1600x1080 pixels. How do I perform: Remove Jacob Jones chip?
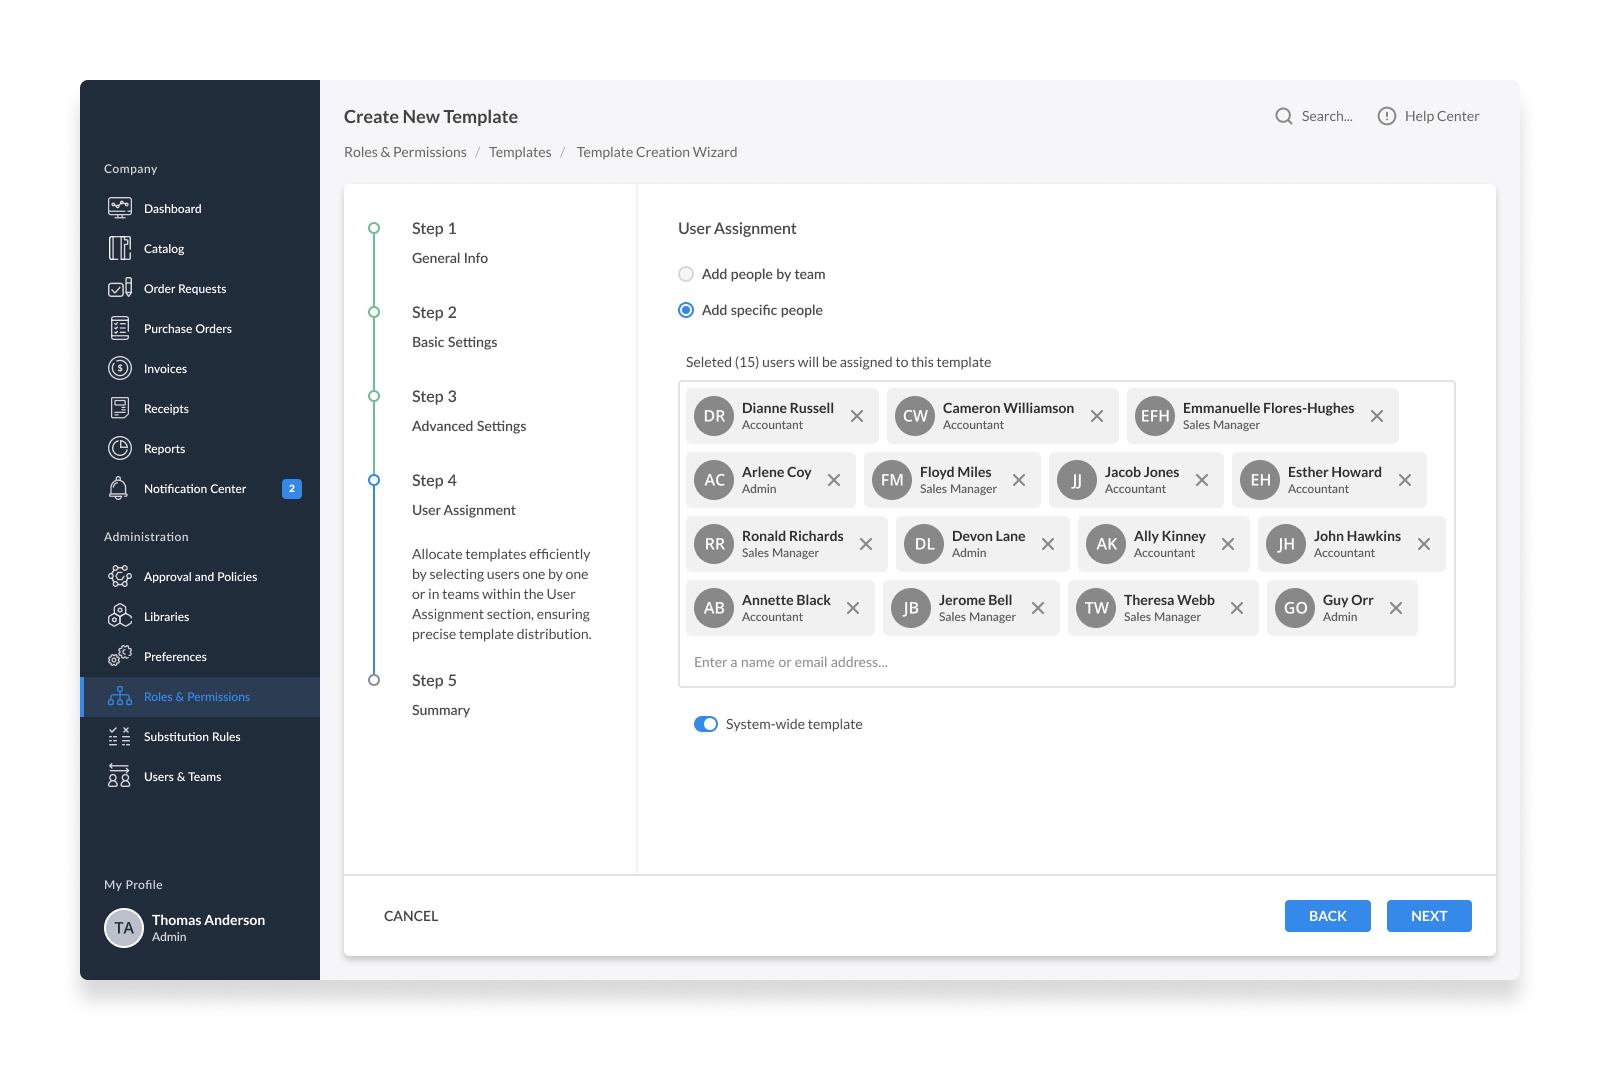[x=1202, y=480]
